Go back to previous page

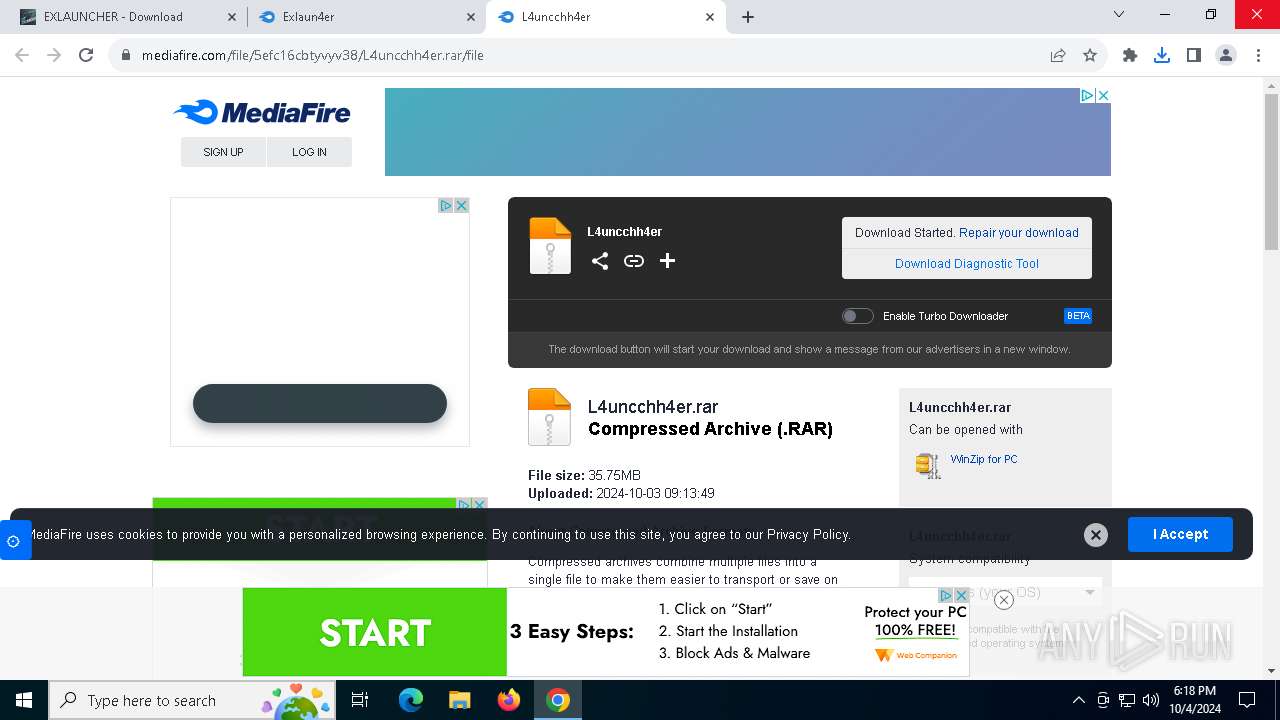click(22, 56)
